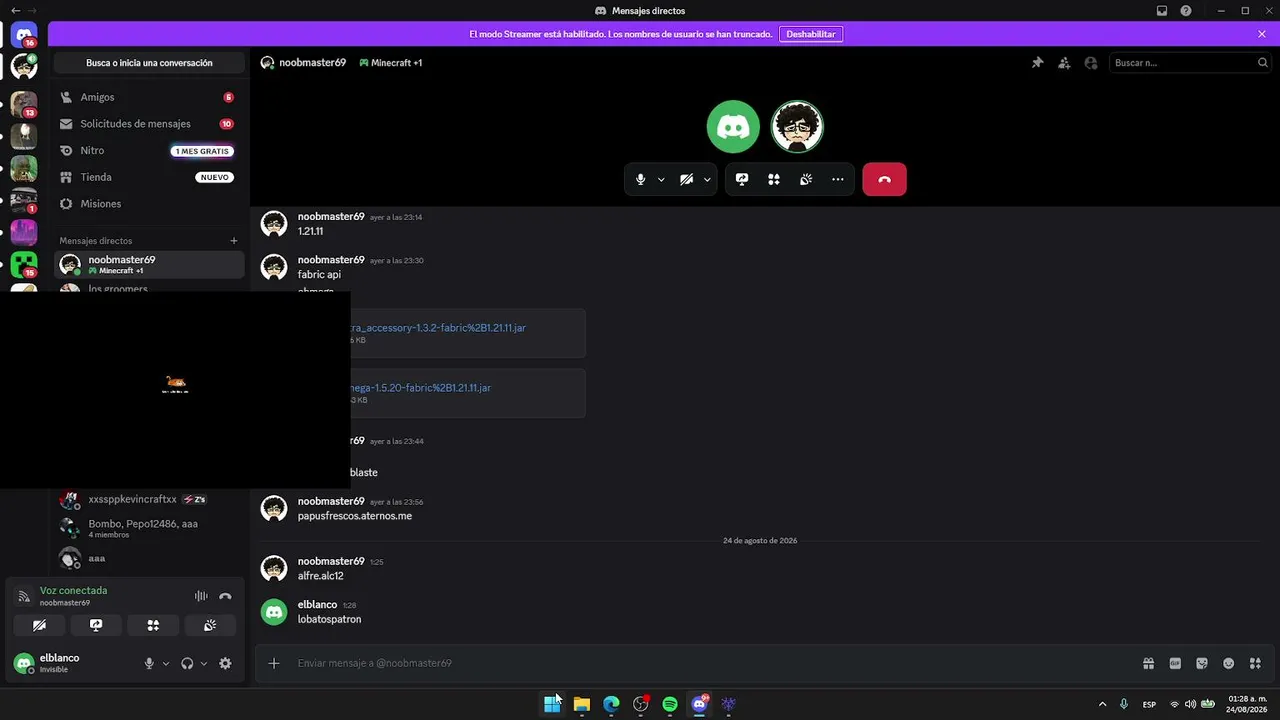The height and width of the screenshot is (720, 1280).
Task: Download the fabric accessory 1.3.2 jar file link
Action: point(438,328)
